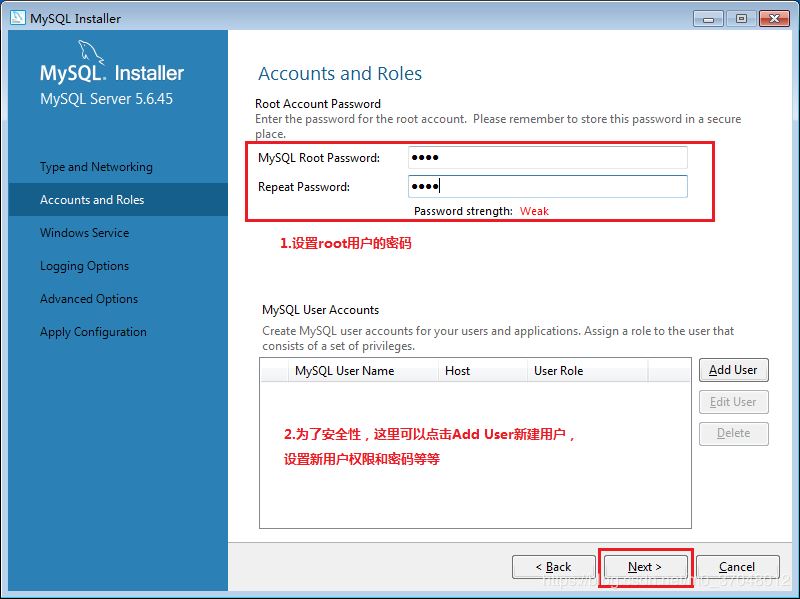
Task: Click the MySQL Installer title bar icon
Action: pyautogui.click(x=17, y=18)
